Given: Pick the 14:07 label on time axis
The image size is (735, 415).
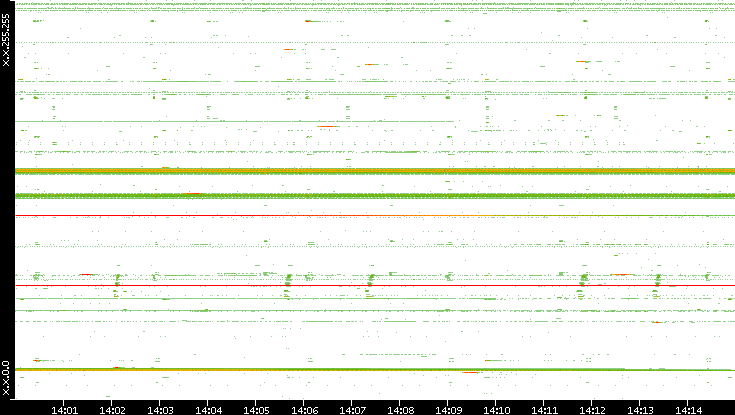Looking at the screenshot, I should (x=352, y=411).
